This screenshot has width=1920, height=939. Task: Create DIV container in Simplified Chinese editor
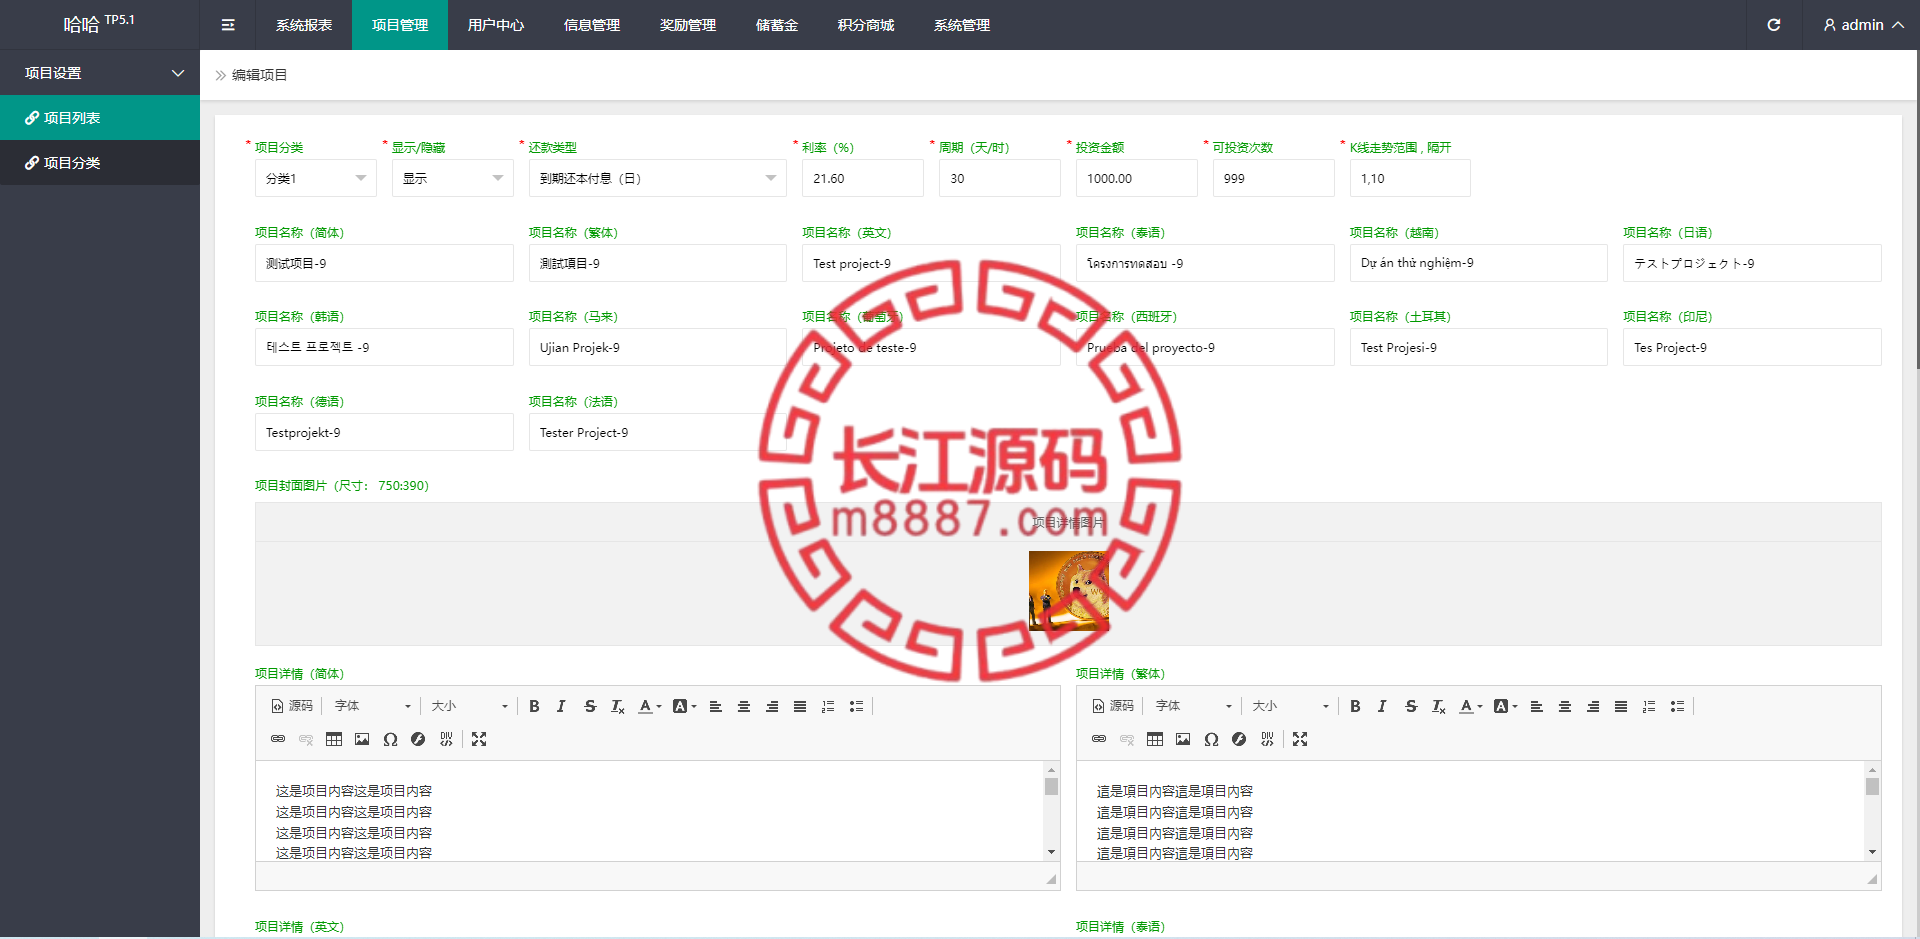(446, 739)
